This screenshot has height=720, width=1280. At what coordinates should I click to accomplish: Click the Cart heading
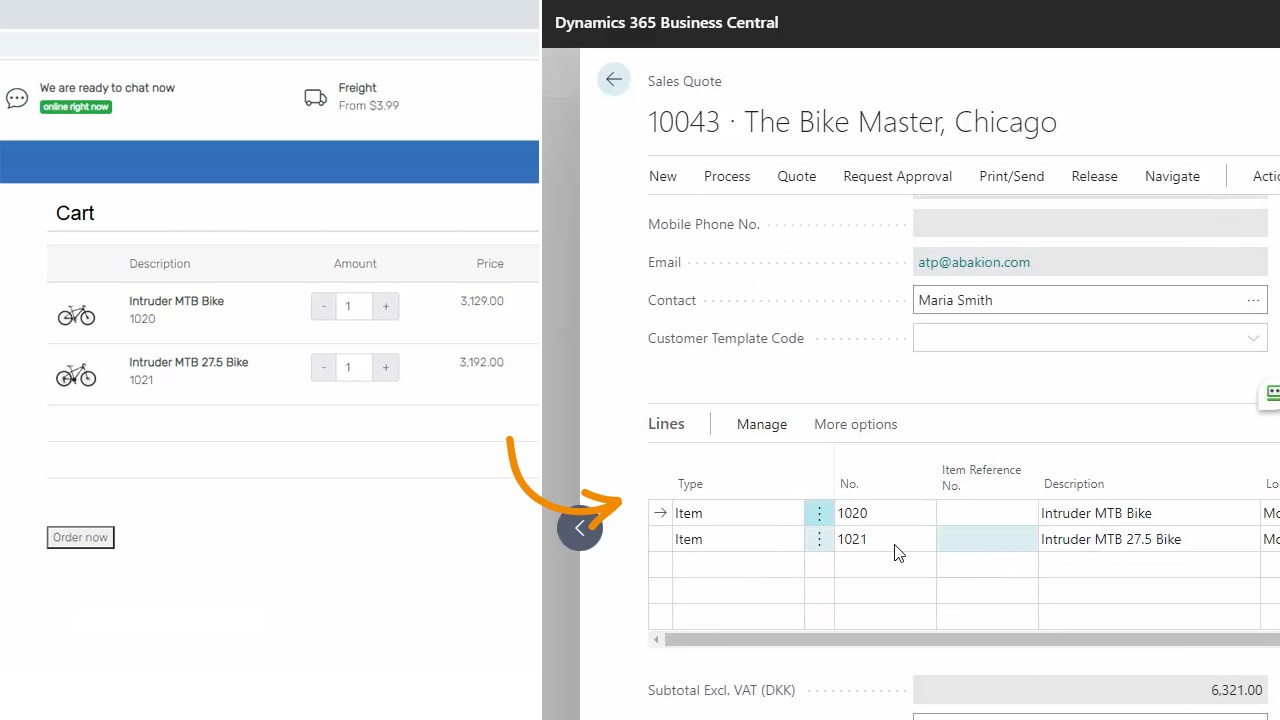(x=75, y=213)
